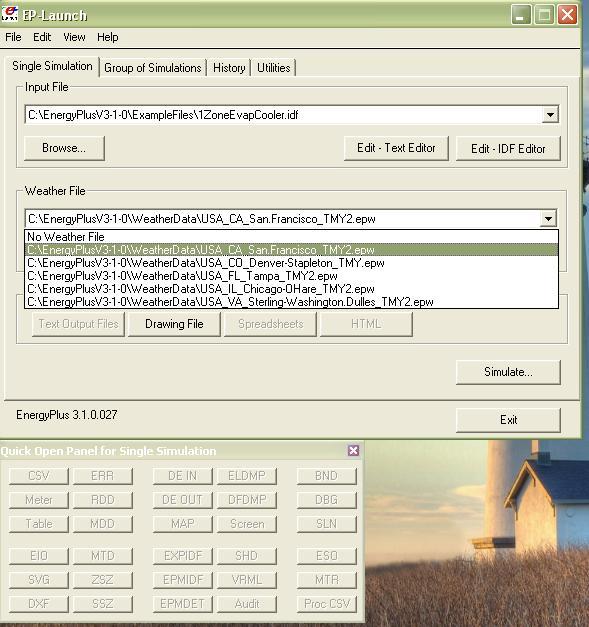
Task: Click the Weather File path field
Action: 282,219
